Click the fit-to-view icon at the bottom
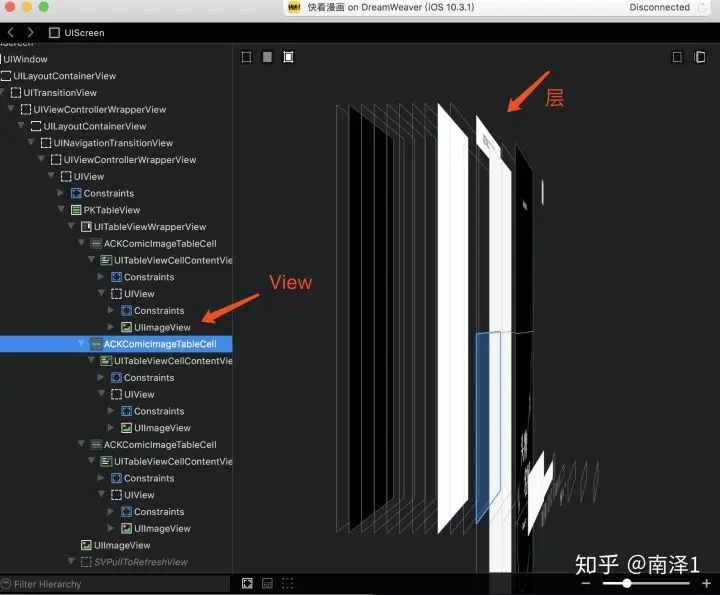This screenshot has height=595, width=720. point(247,584)
